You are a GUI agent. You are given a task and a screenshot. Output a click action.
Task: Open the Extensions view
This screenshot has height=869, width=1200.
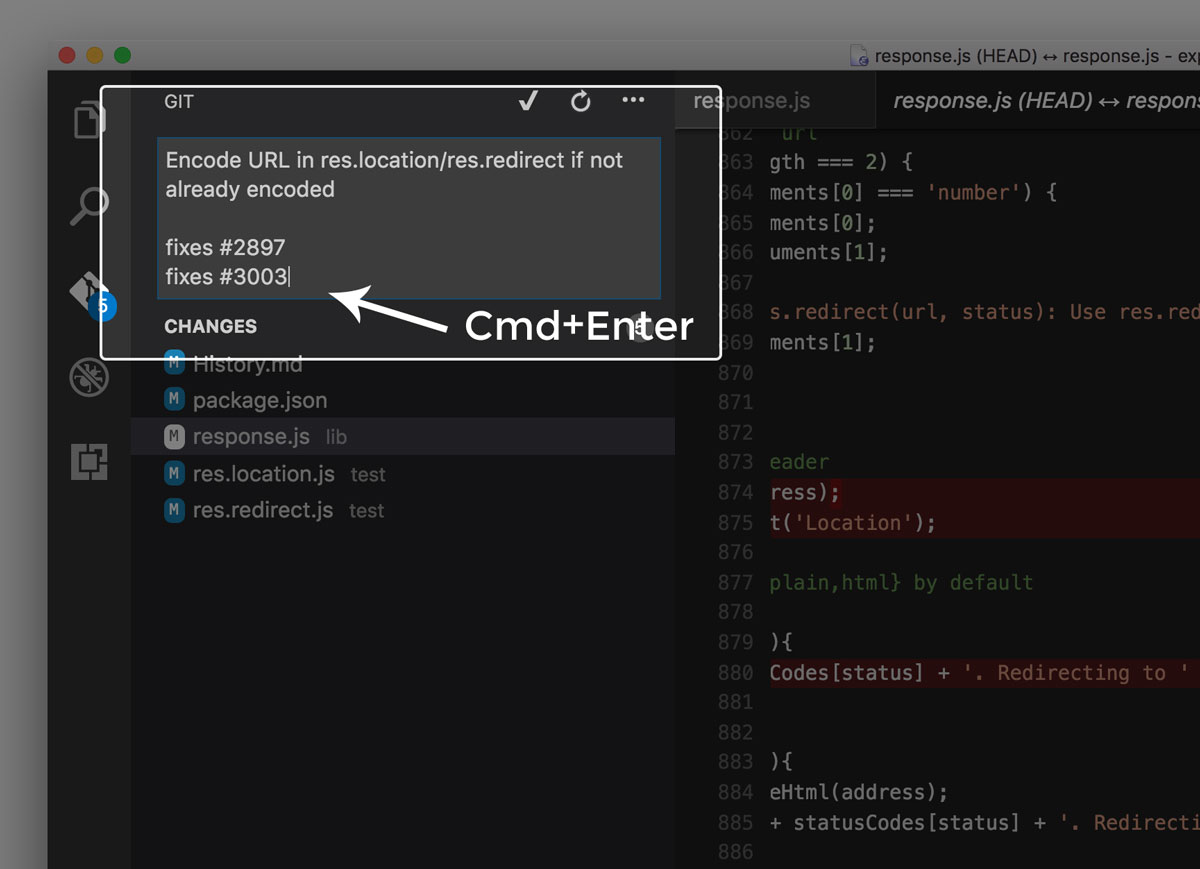click(88, 461)
